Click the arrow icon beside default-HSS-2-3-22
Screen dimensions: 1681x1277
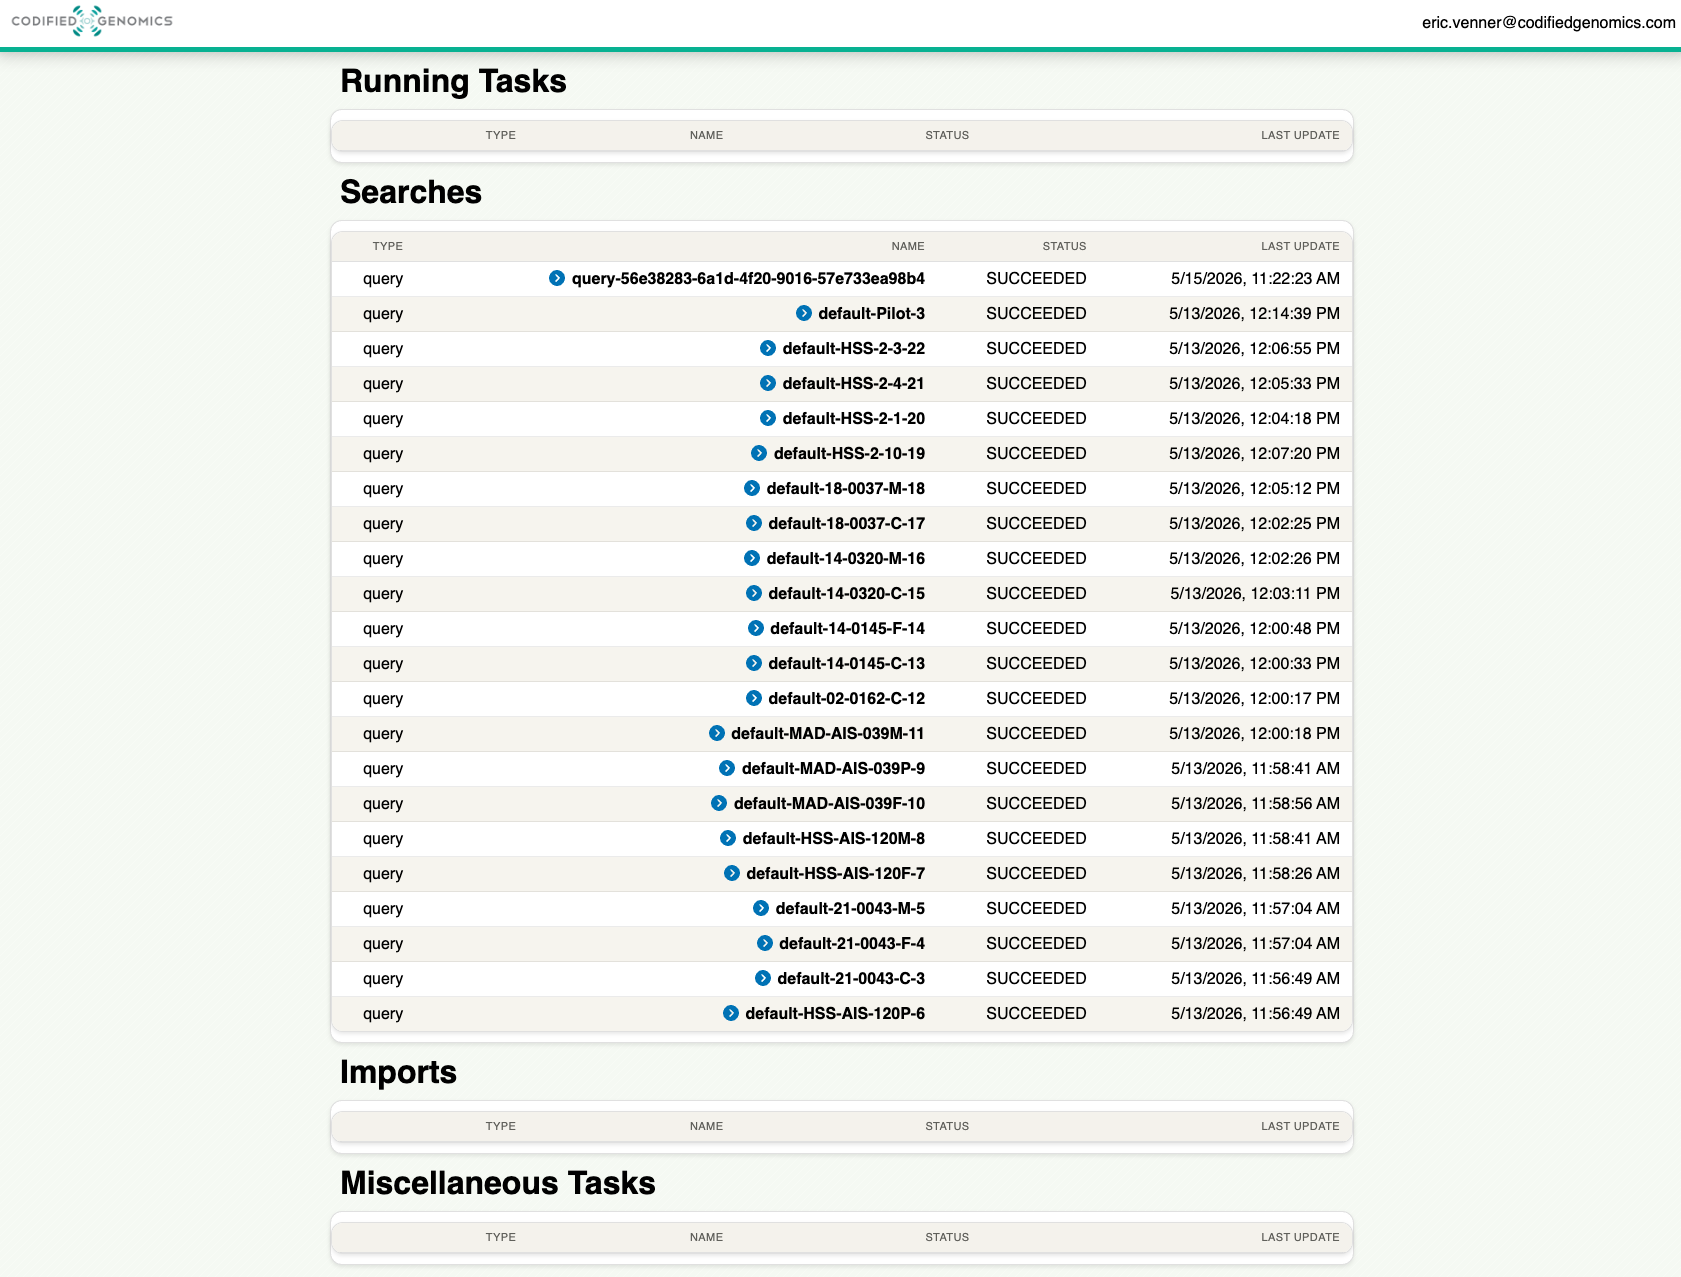click(x=768, y=348)
